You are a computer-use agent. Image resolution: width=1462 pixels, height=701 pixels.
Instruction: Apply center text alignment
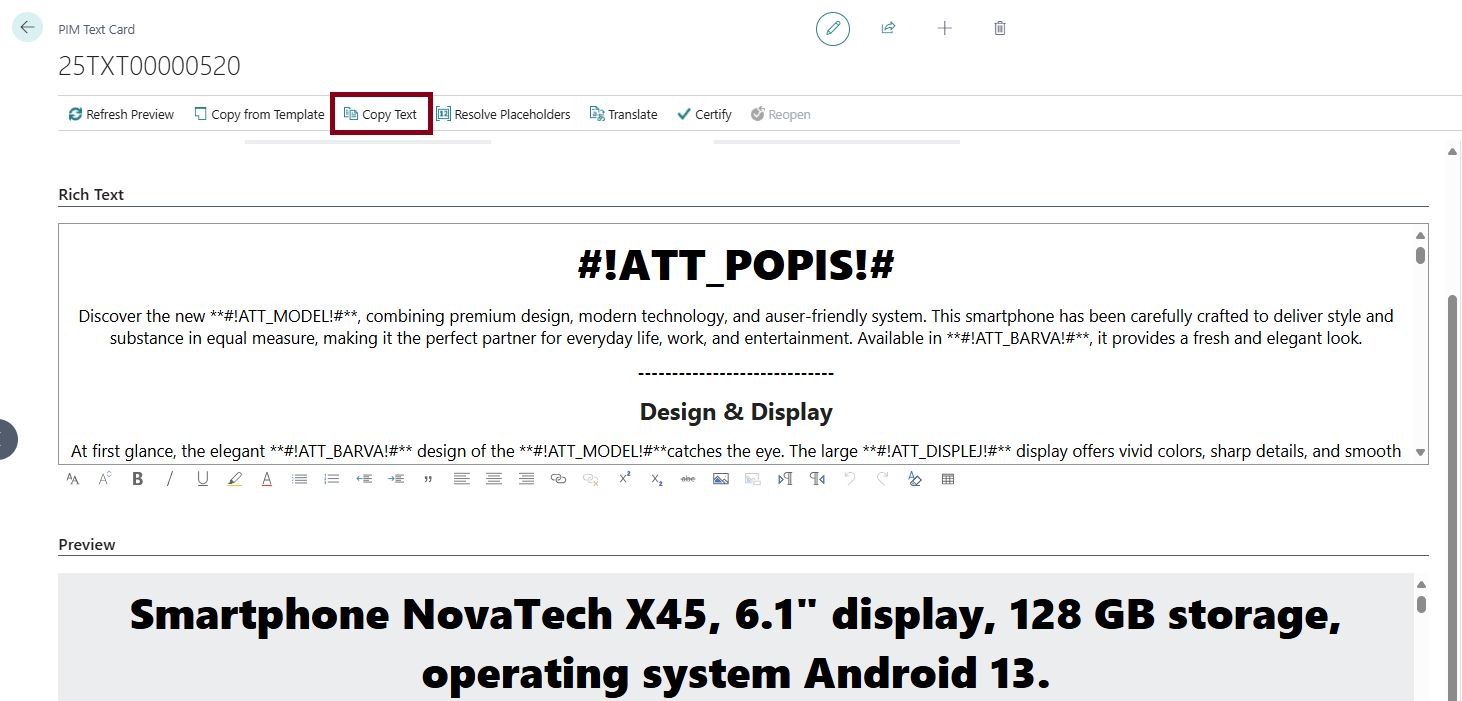tap(493, 478)
